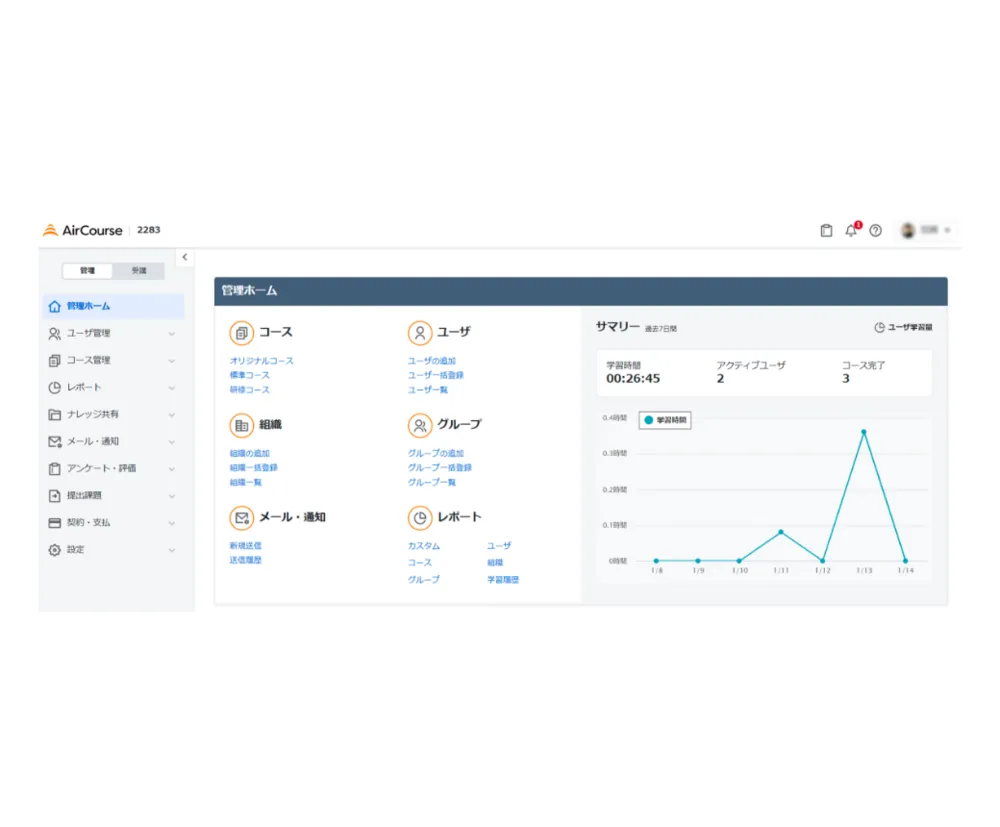Open the オリジナルコース link

(262, 361)
